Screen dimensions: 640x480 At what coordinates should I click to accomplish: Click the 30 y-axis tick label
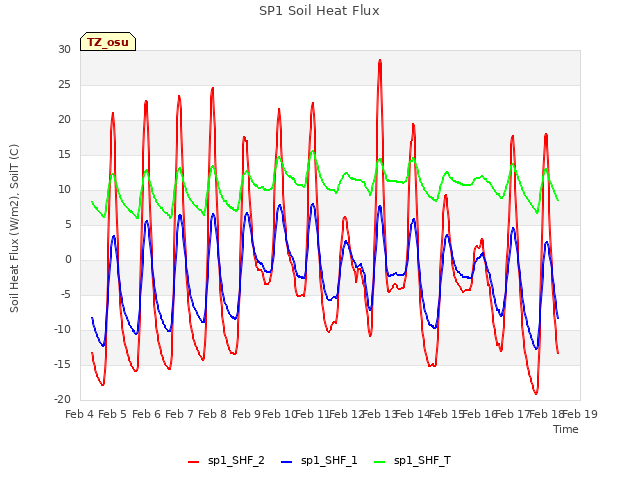64,49
